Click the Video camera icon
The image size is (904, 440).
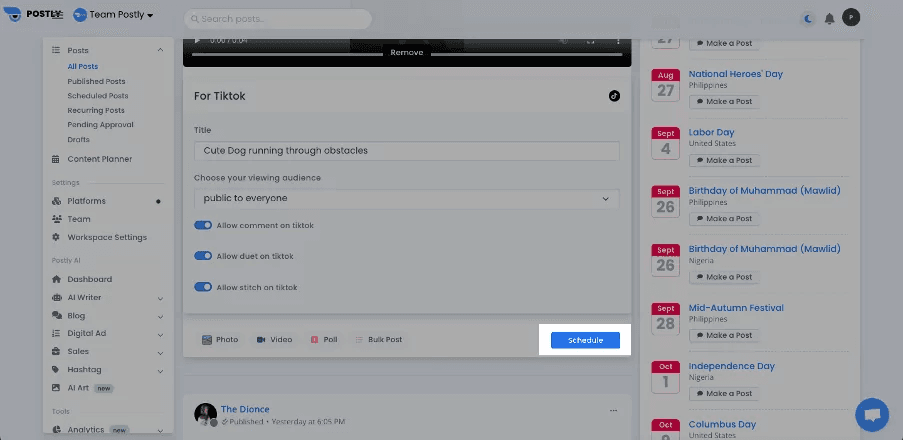tap(261, 340)
